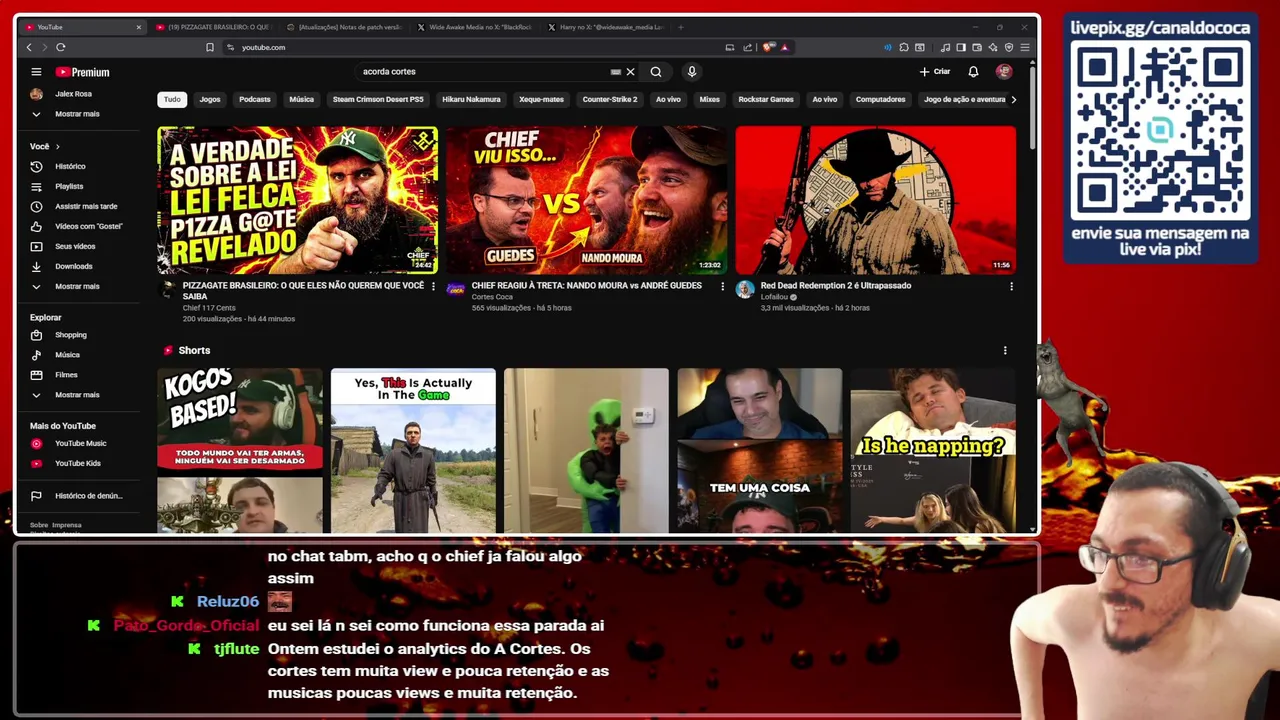Open Downloads in the sidebar
The height and width of the screenshot is (720, 1280).
73,266
